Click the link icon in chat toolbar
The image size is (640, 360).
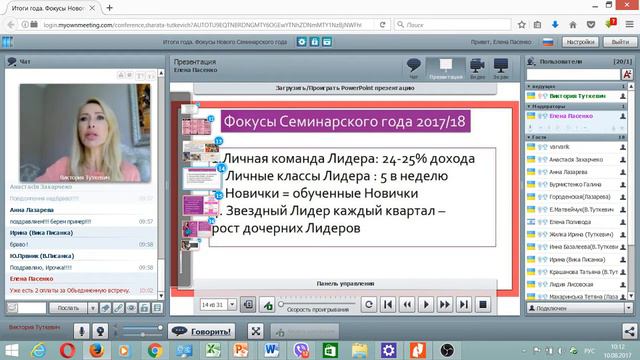[x=118, y=308]
